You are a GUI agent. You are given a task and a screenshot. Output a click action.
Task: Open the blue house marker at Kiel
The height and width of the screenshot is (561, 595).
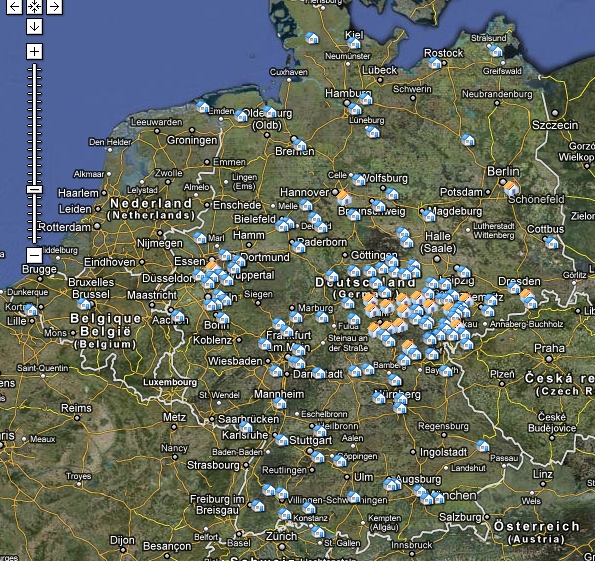(354, 43)
